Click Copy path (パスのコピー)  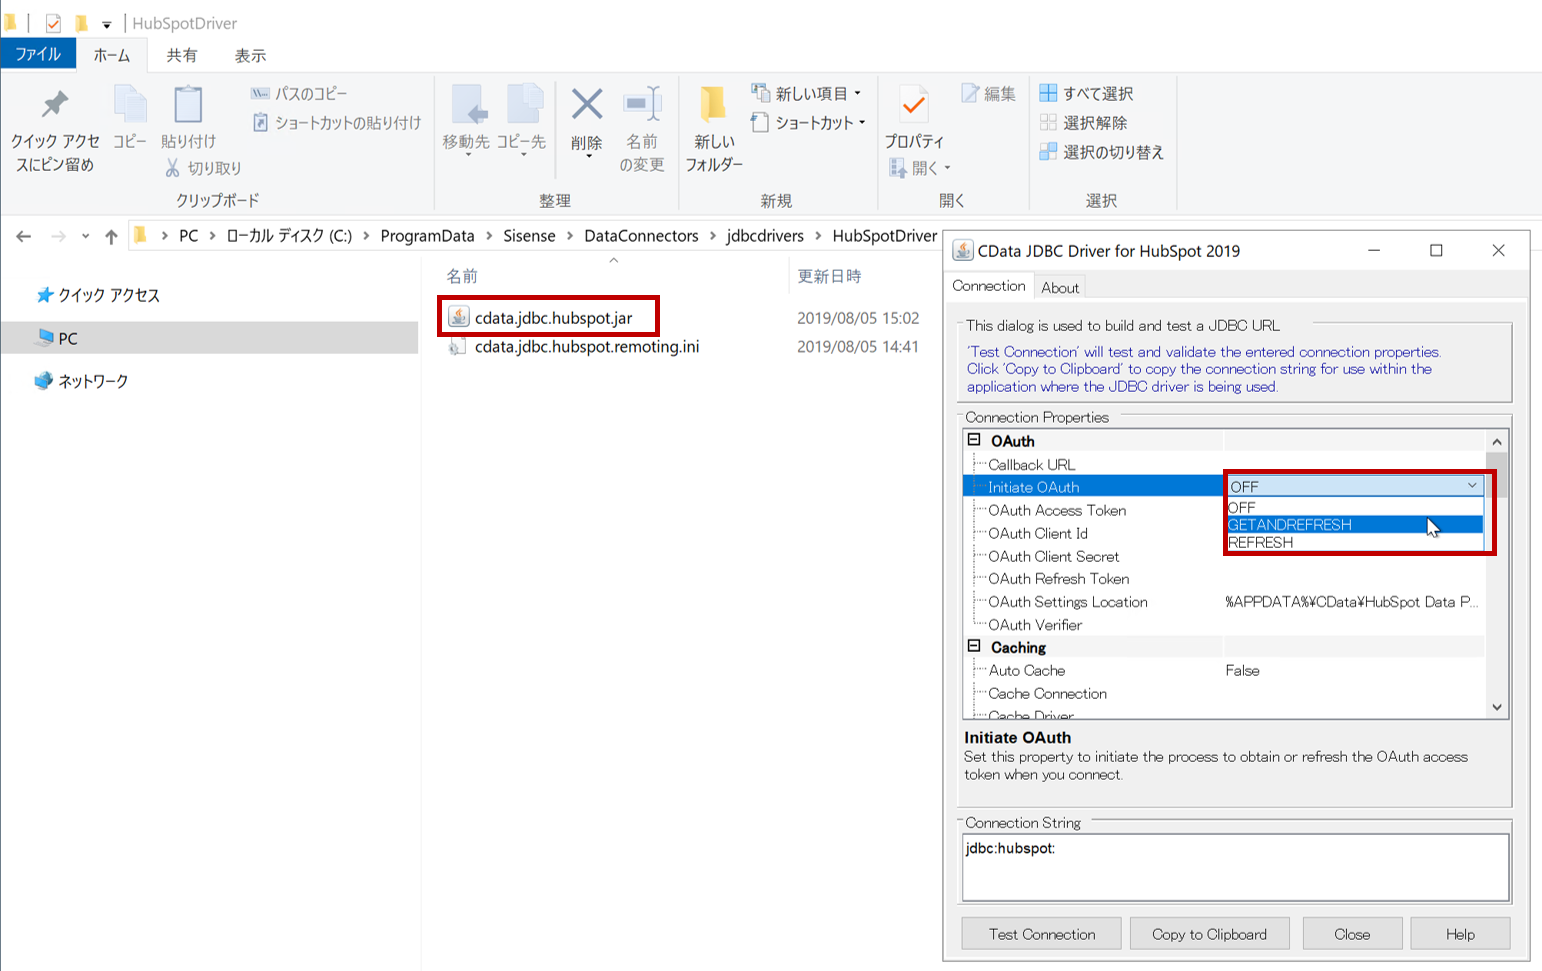tap(299, 93)
